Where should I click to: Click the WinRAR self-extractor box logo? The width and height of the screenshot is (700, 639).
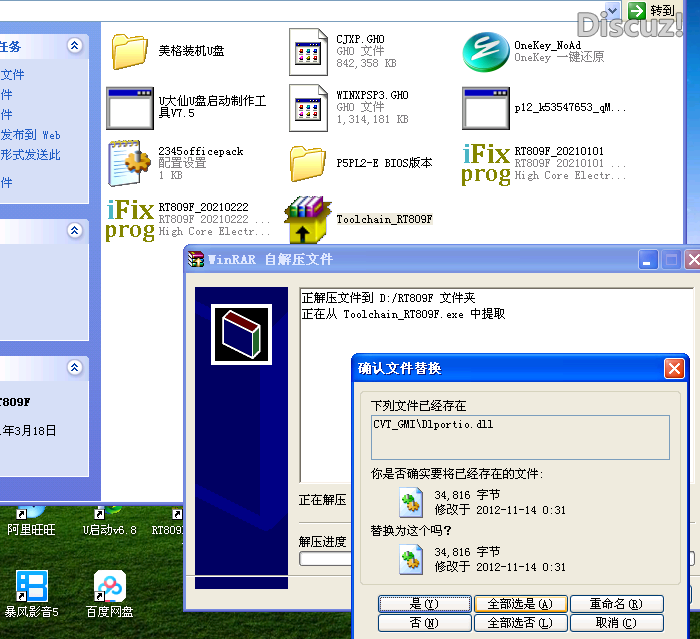pyautogui.click(x=242, y=334)
